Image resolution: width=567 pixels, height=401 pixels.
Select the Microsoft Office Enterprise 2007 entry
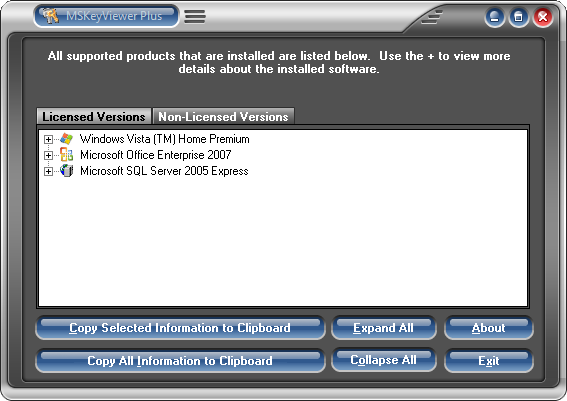click(x=155, y=155)
